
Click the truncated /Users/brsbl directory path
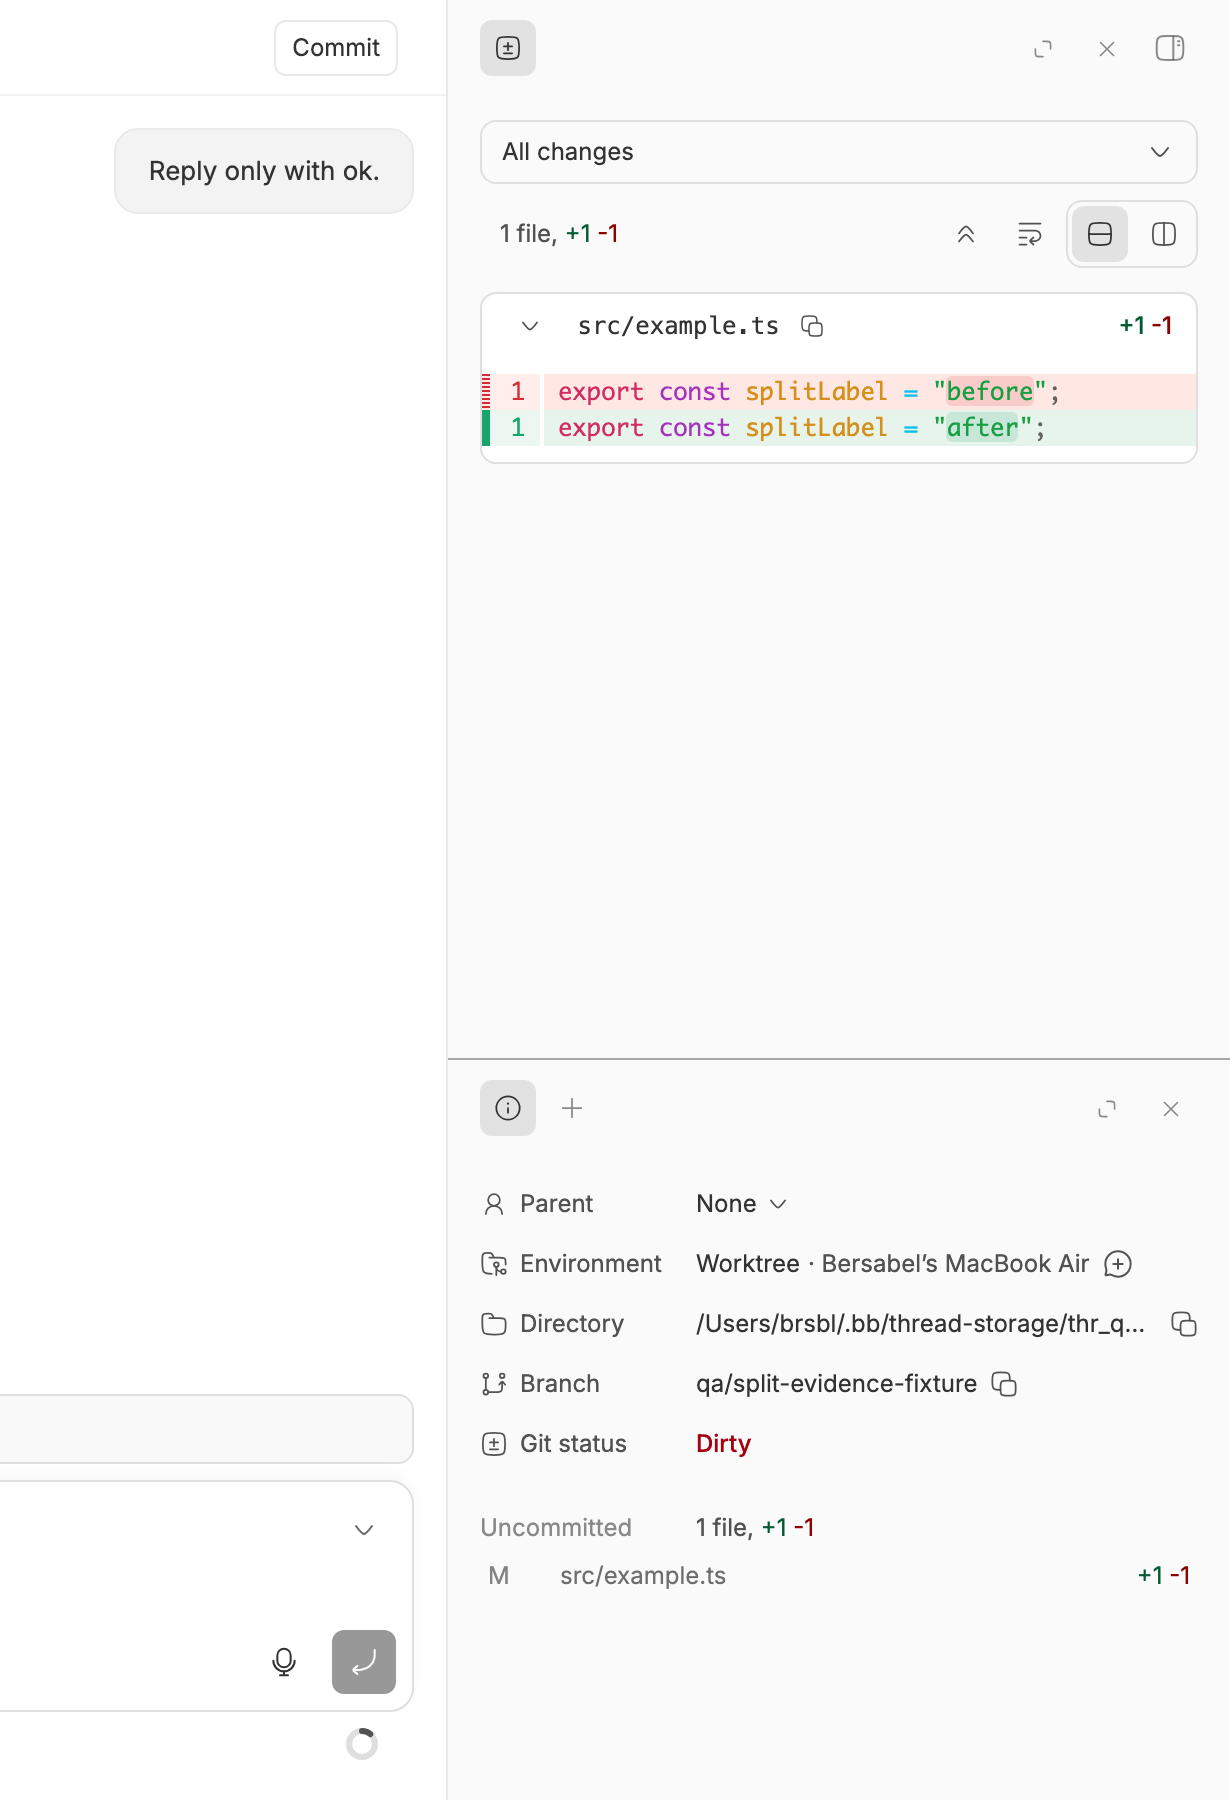coord(921,1324)
